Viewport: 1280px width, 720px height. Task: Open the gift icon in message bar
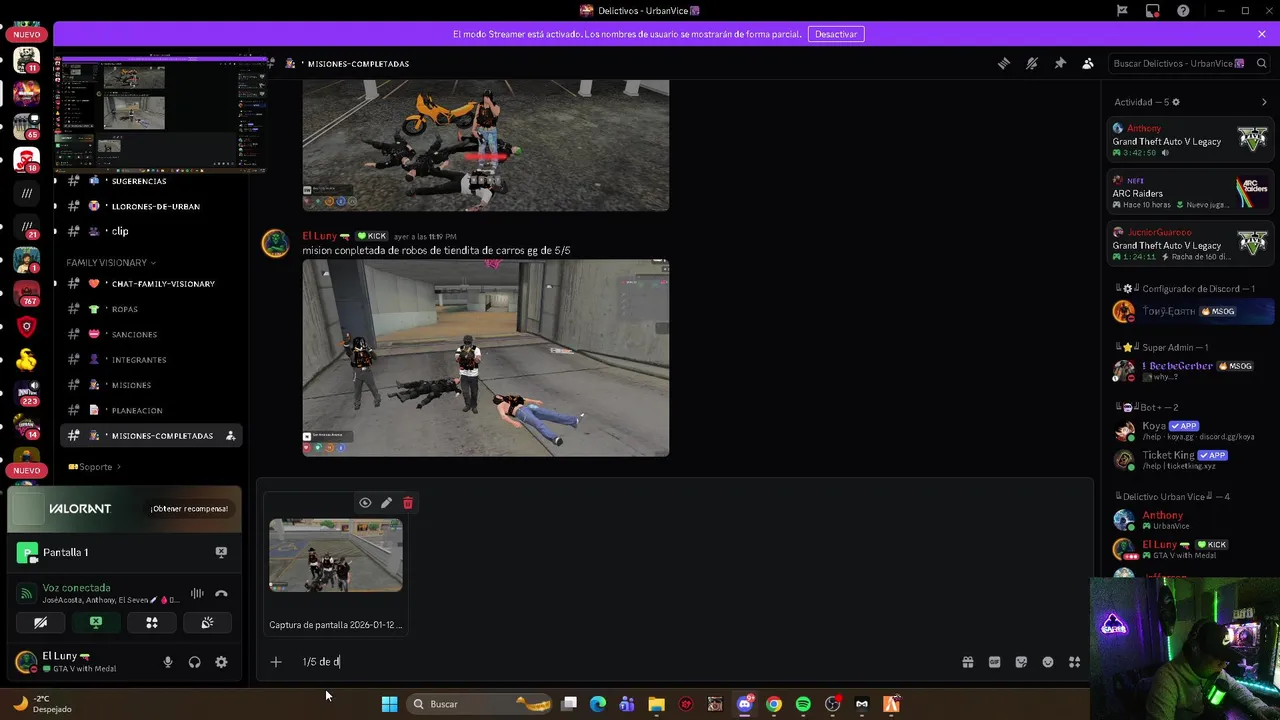coord(968,662)
